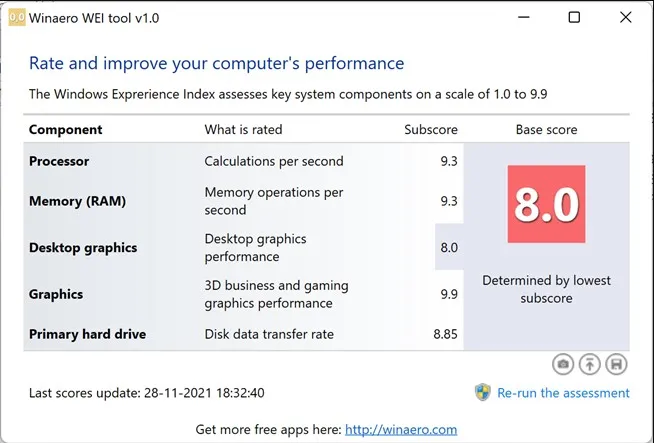654x443 pixels.
Task: Click the shield icon beside Re-run
Action: (482, 392)
